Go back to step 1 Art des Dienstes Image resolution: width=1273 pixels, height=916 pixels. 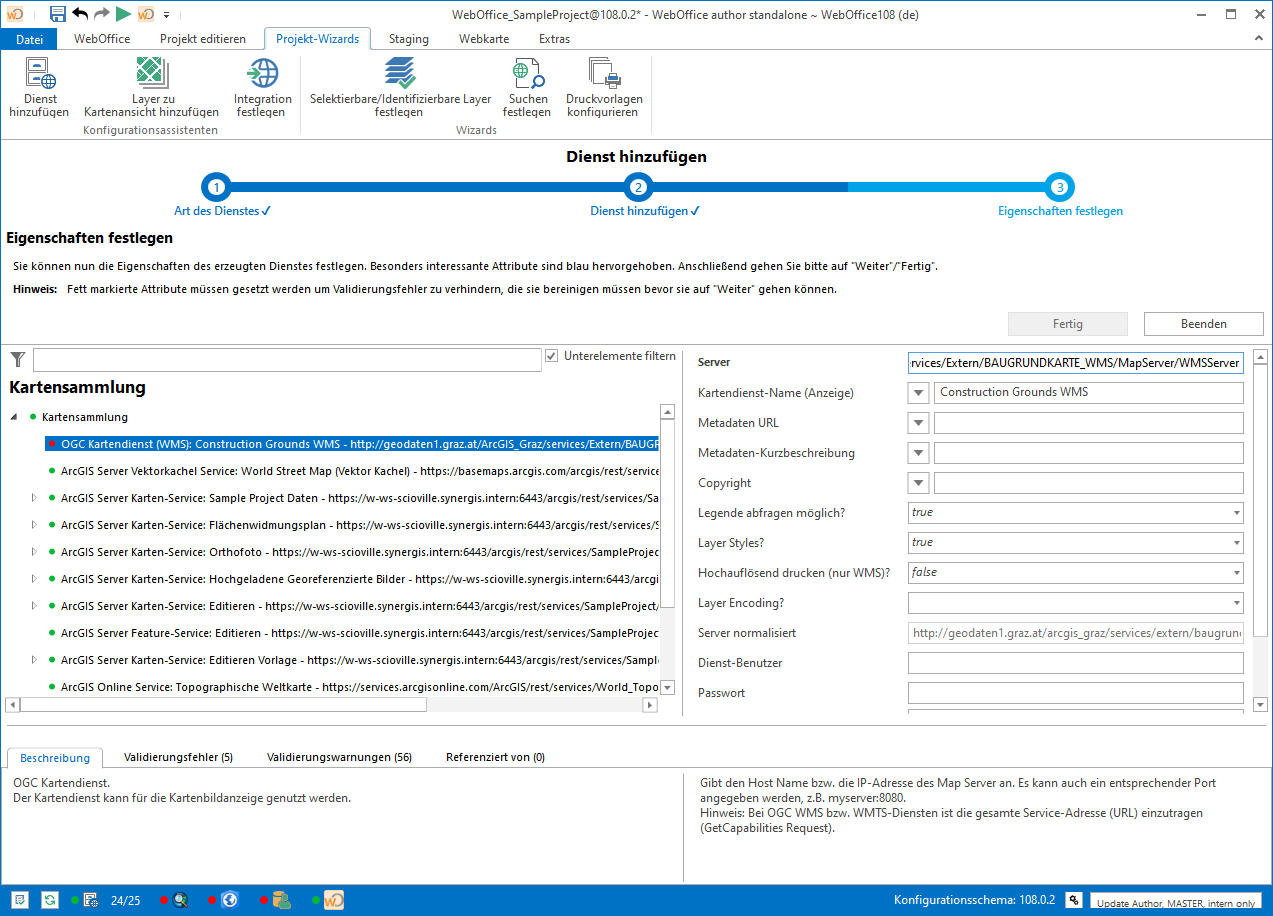(216, 187)
